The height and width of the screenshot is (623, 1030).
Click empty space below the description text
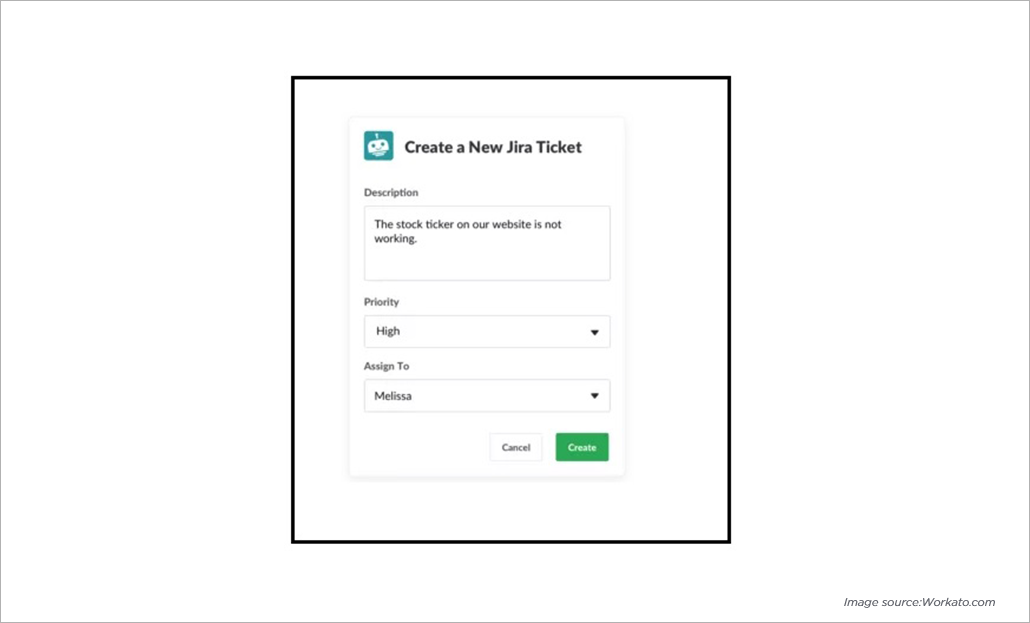coord(487,264)
